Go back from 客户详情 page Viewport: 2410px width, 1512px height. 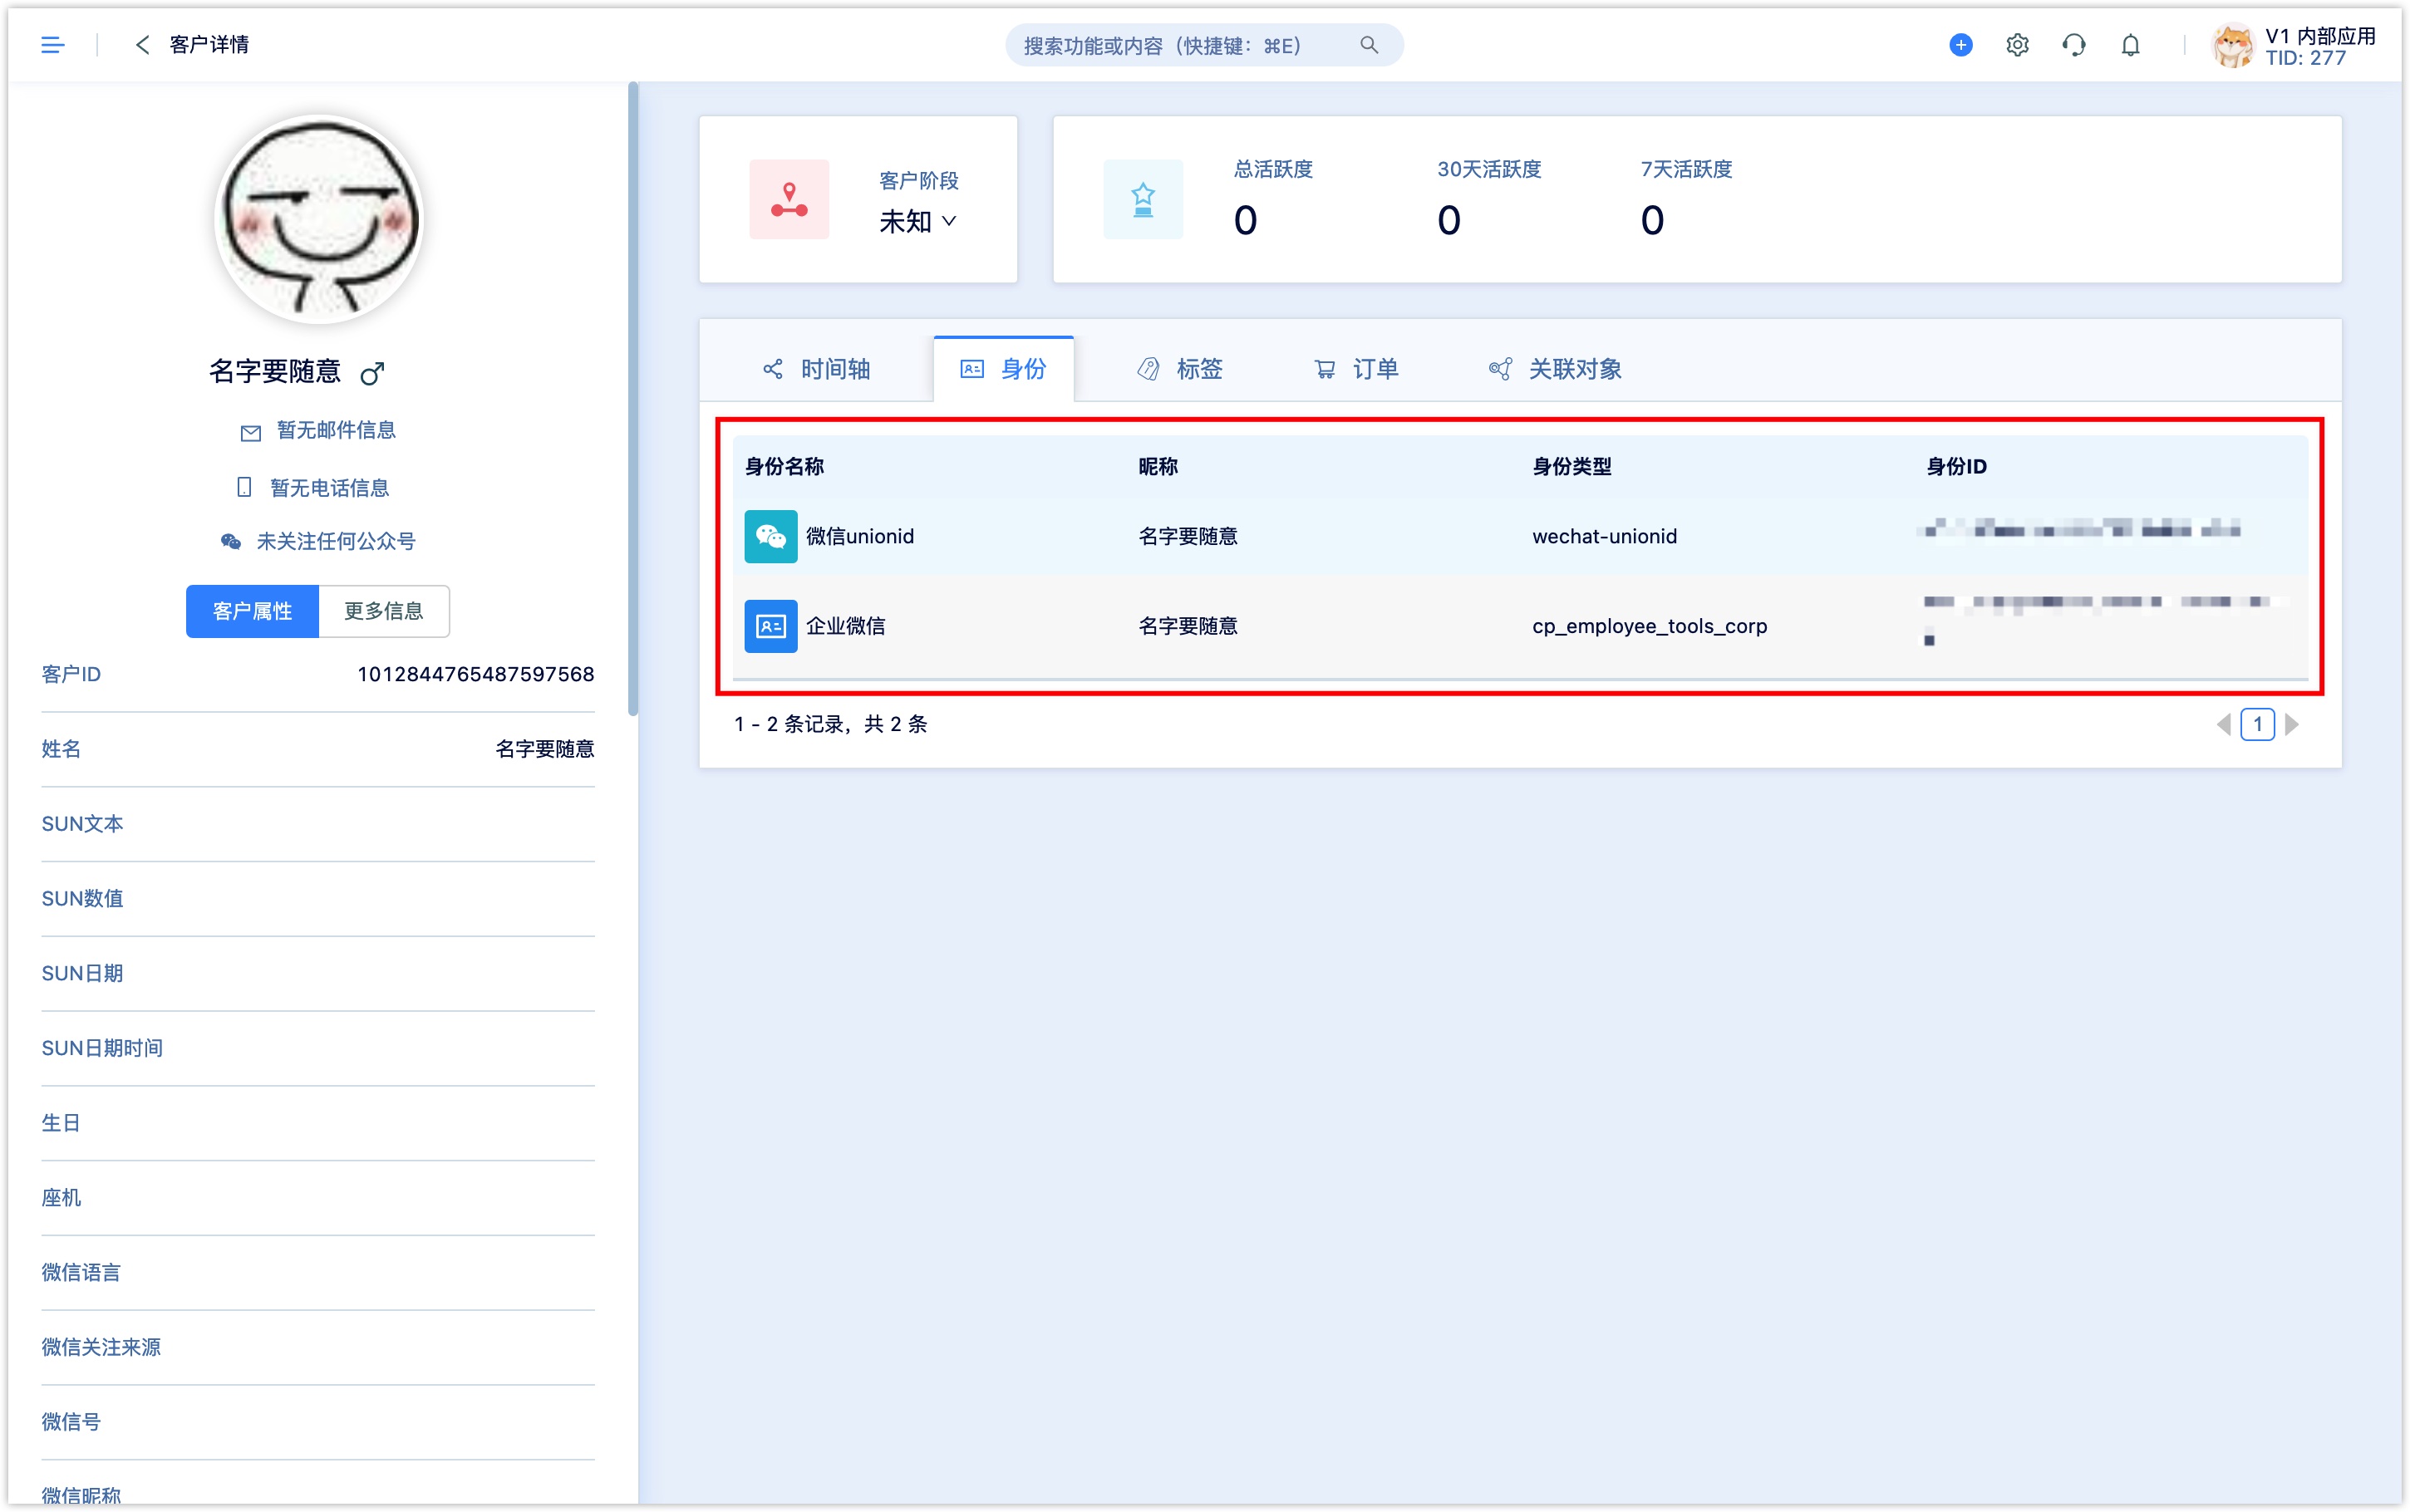(142, 45)
